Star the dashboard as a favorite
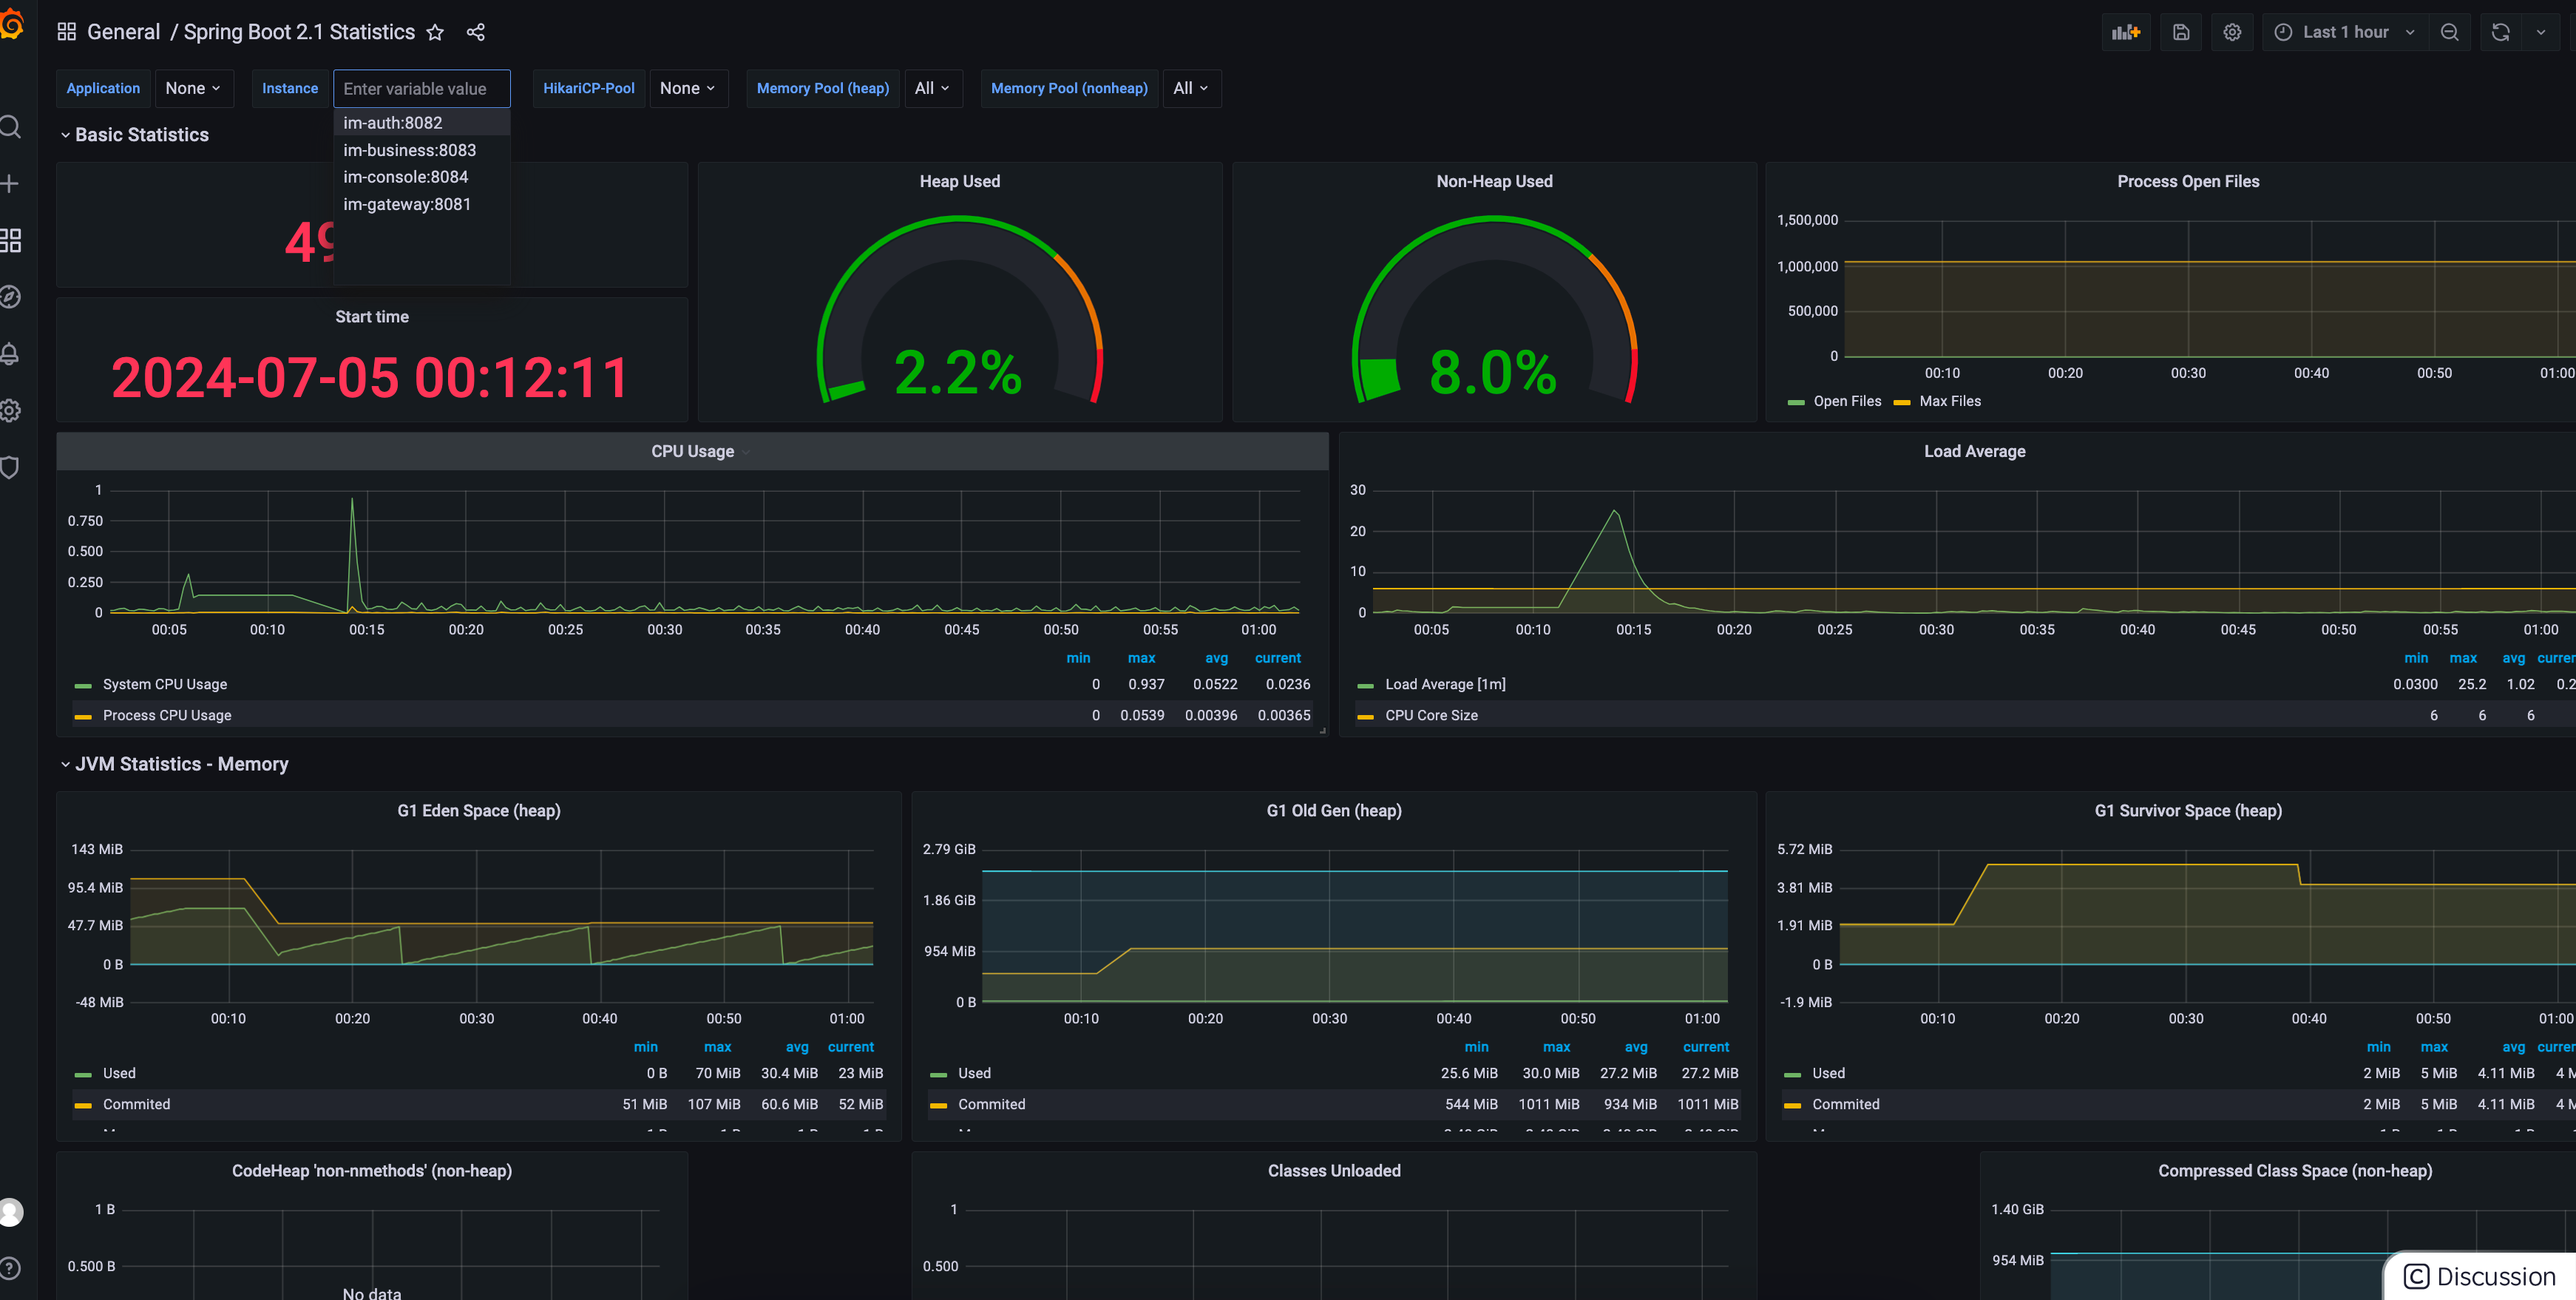 [x=435, y=32]
